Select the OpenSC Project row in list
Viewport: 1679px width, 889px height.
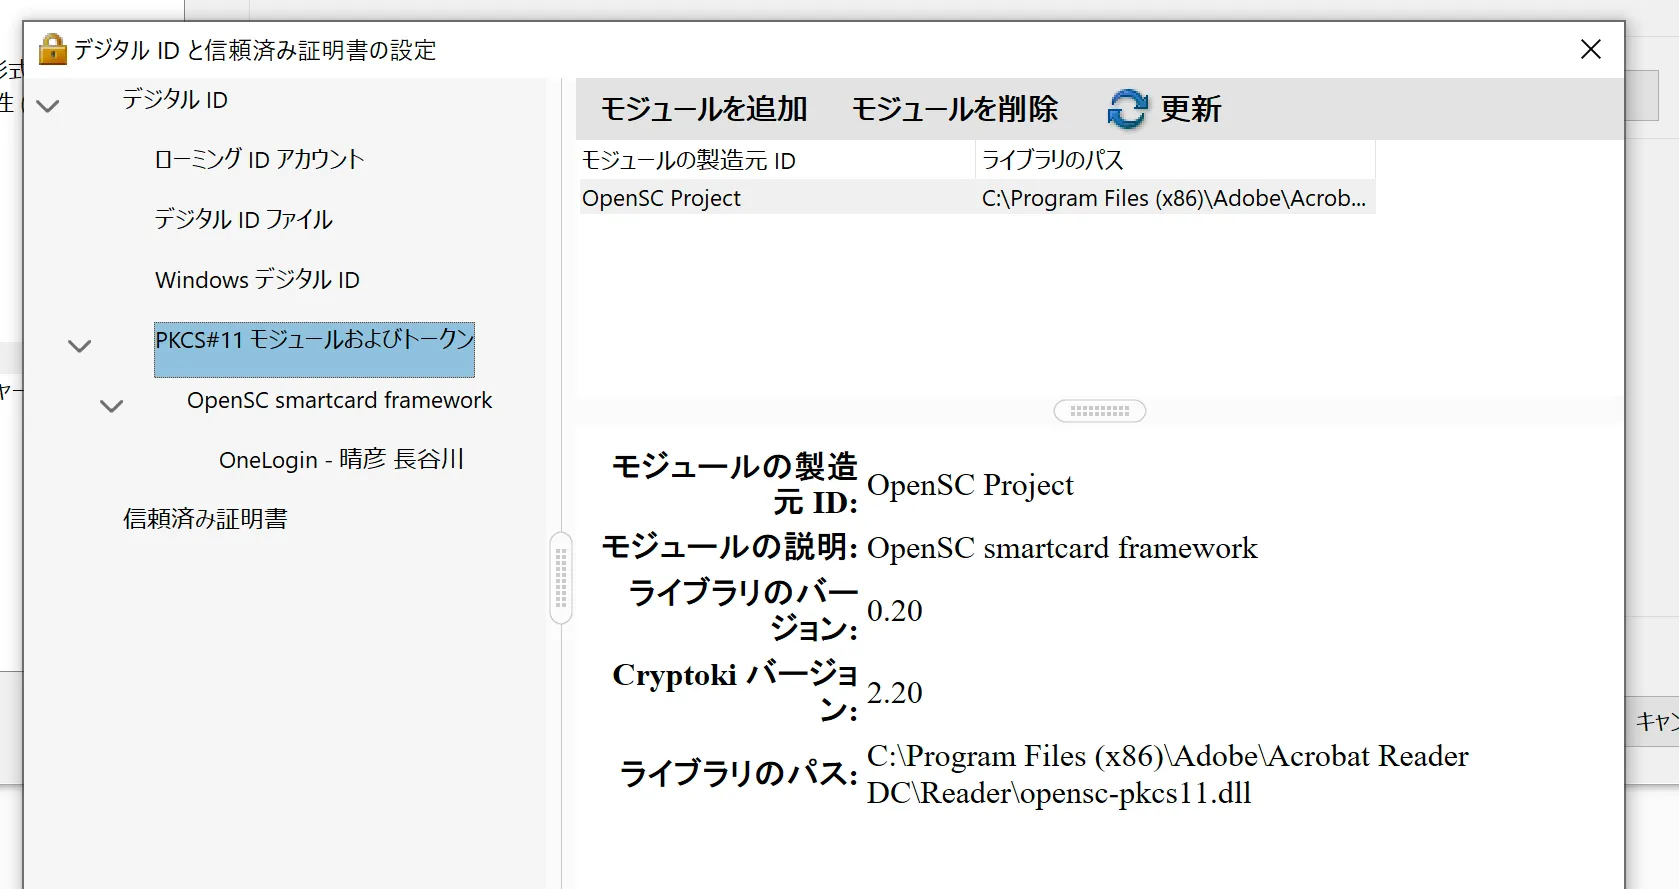pyautogui.click(x=776, y=198)
